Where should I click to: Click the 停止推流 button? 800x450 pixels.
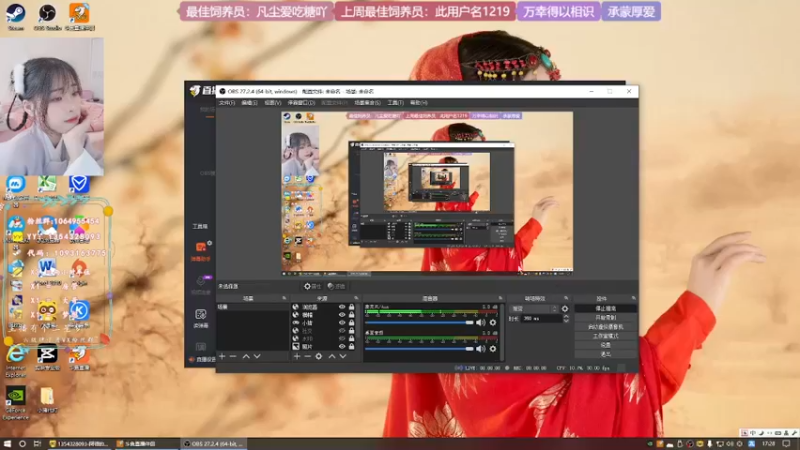pyautogui.click(x=606, y=308)
